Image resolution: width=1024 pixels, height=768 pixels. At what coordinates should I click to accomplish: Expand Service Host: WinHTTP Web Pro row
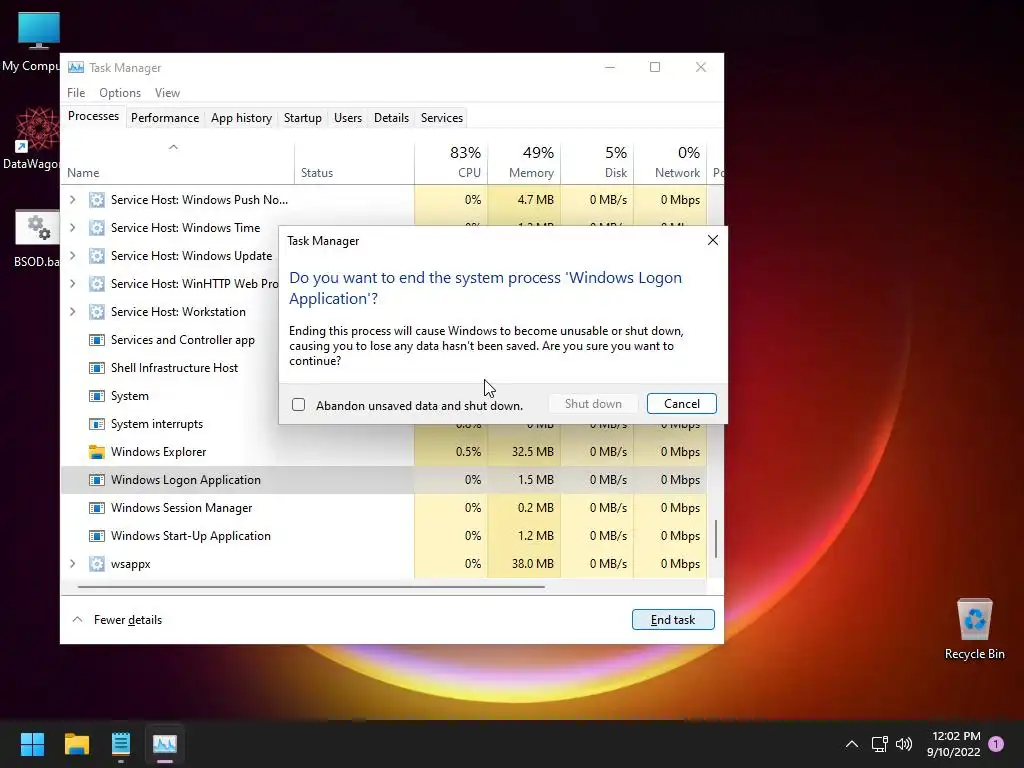[x=72, y=283]
